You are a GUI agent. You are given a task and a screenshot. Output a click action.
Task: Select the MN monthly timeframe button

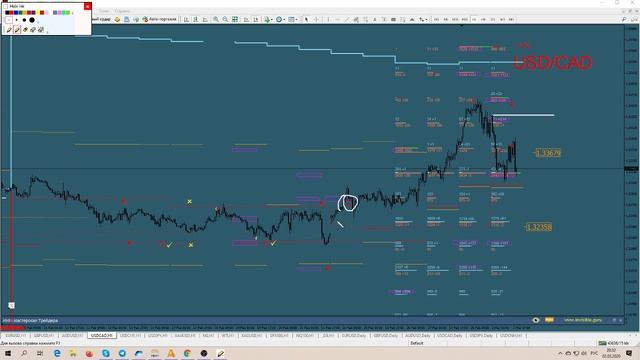[511, 19]
